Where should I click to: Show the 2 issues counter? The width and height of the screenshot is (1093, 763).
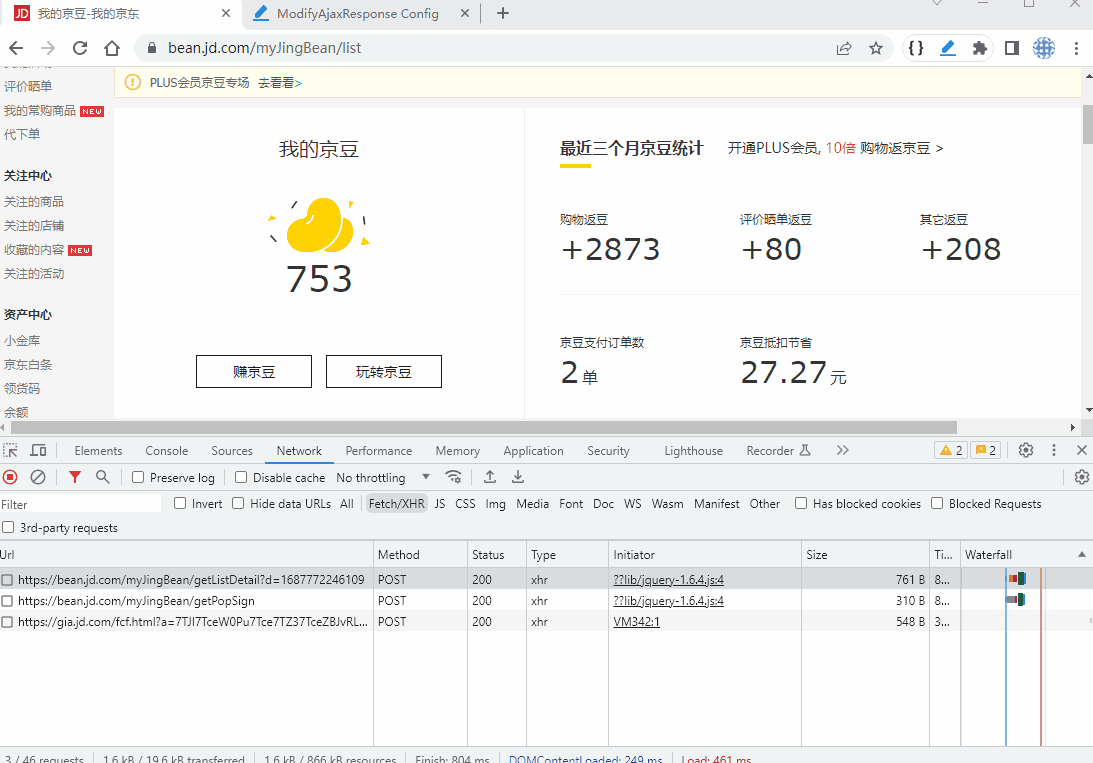click(986, 450)
